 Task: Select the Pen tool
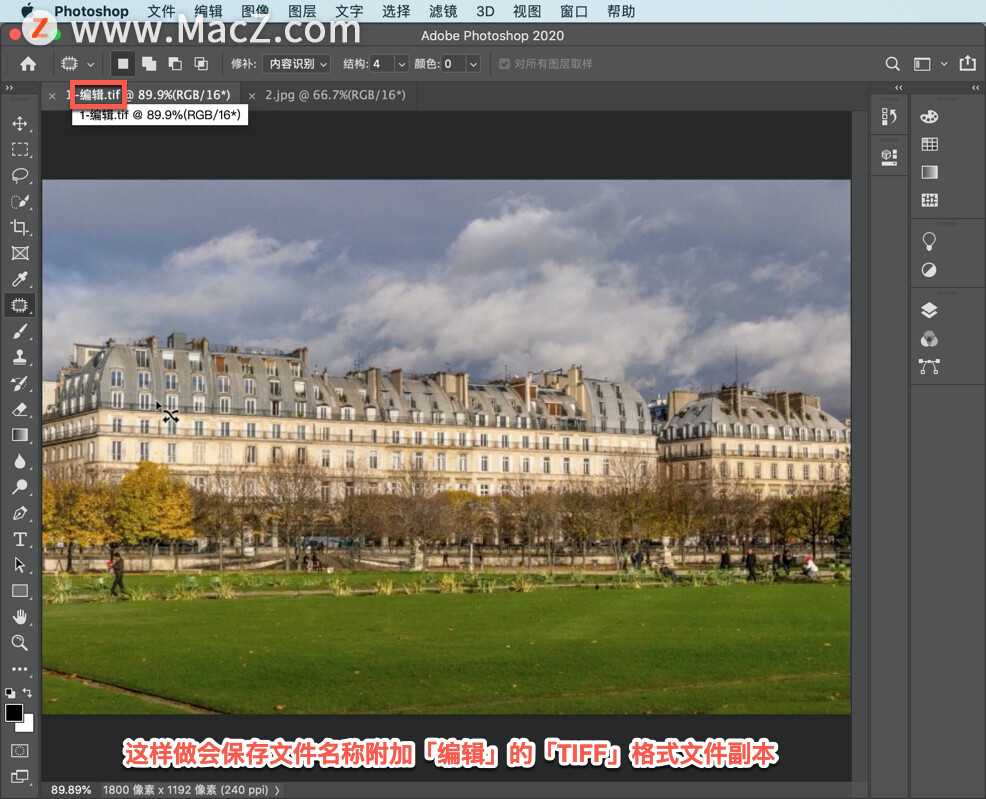coord(19,513)
